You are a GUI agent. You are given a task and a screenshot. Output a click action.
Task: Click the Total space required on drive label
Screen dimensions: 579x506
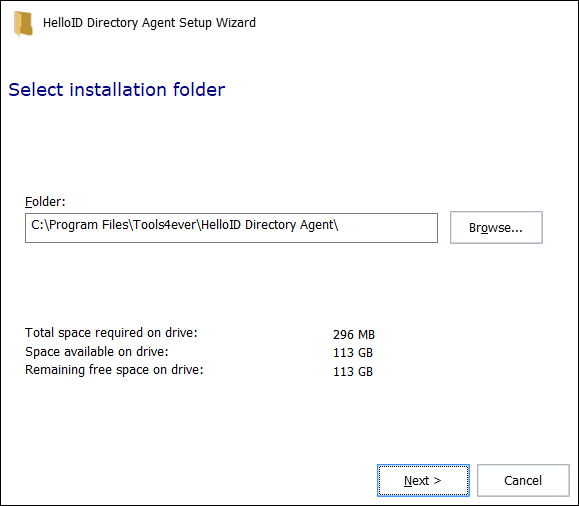tap(111, 333)
